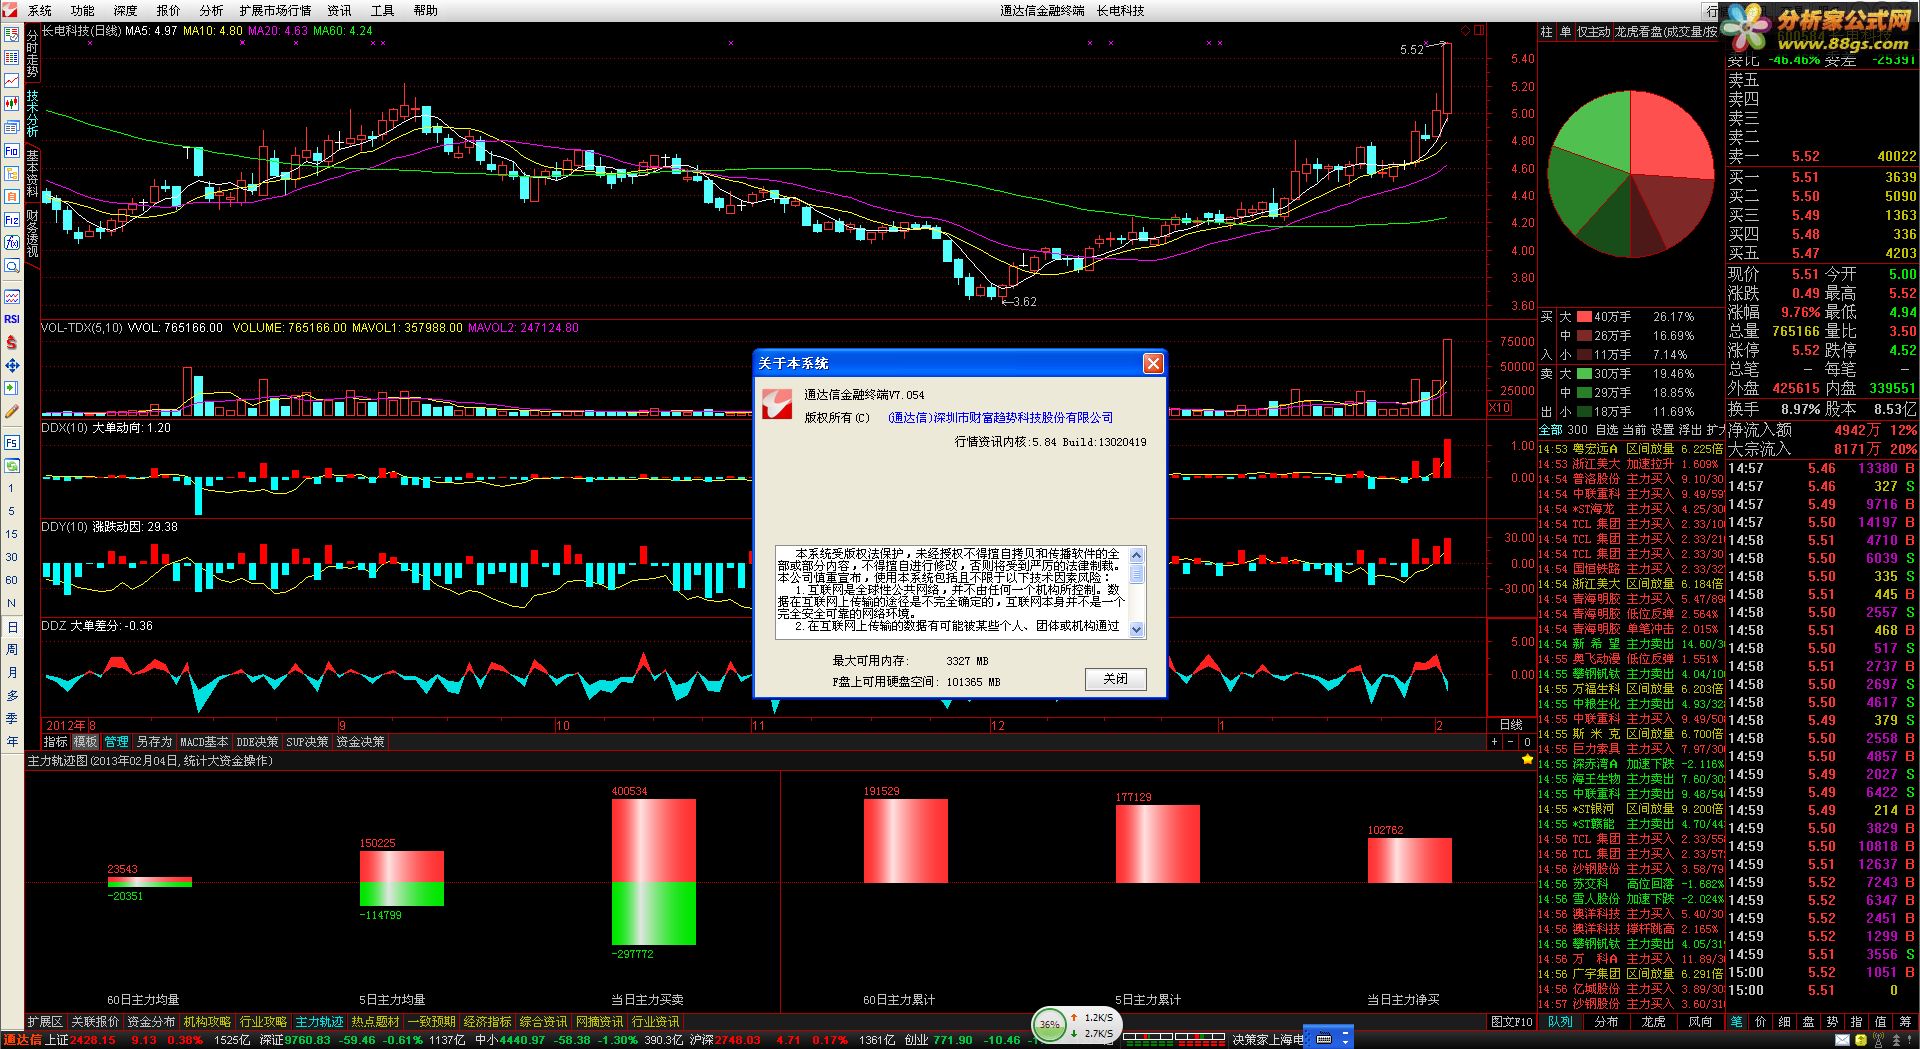Image resolution: width=1920 pixels, height=1049 pixels.
Task: Select the 资金决策 template tab
Action: tap(360, 742)
